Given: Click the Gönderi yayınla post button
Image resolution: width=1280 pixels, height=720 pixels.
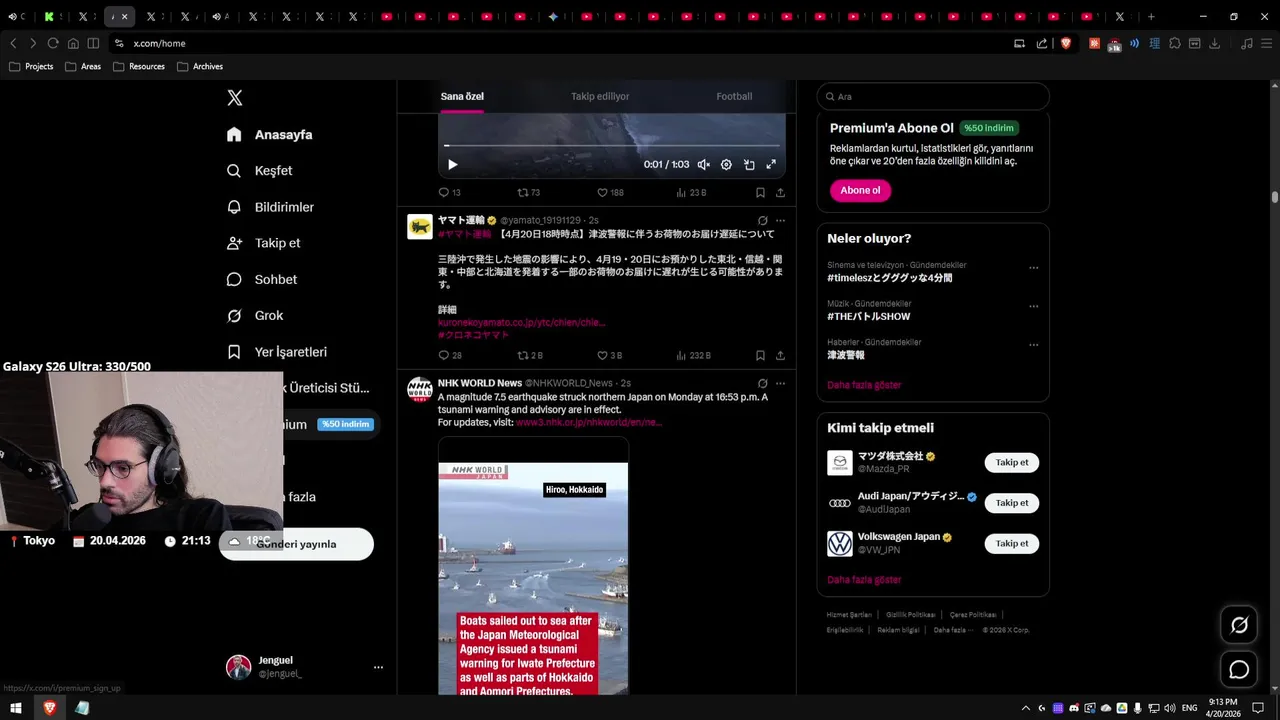Looking at the screenshot, I should tap(296, 544).
